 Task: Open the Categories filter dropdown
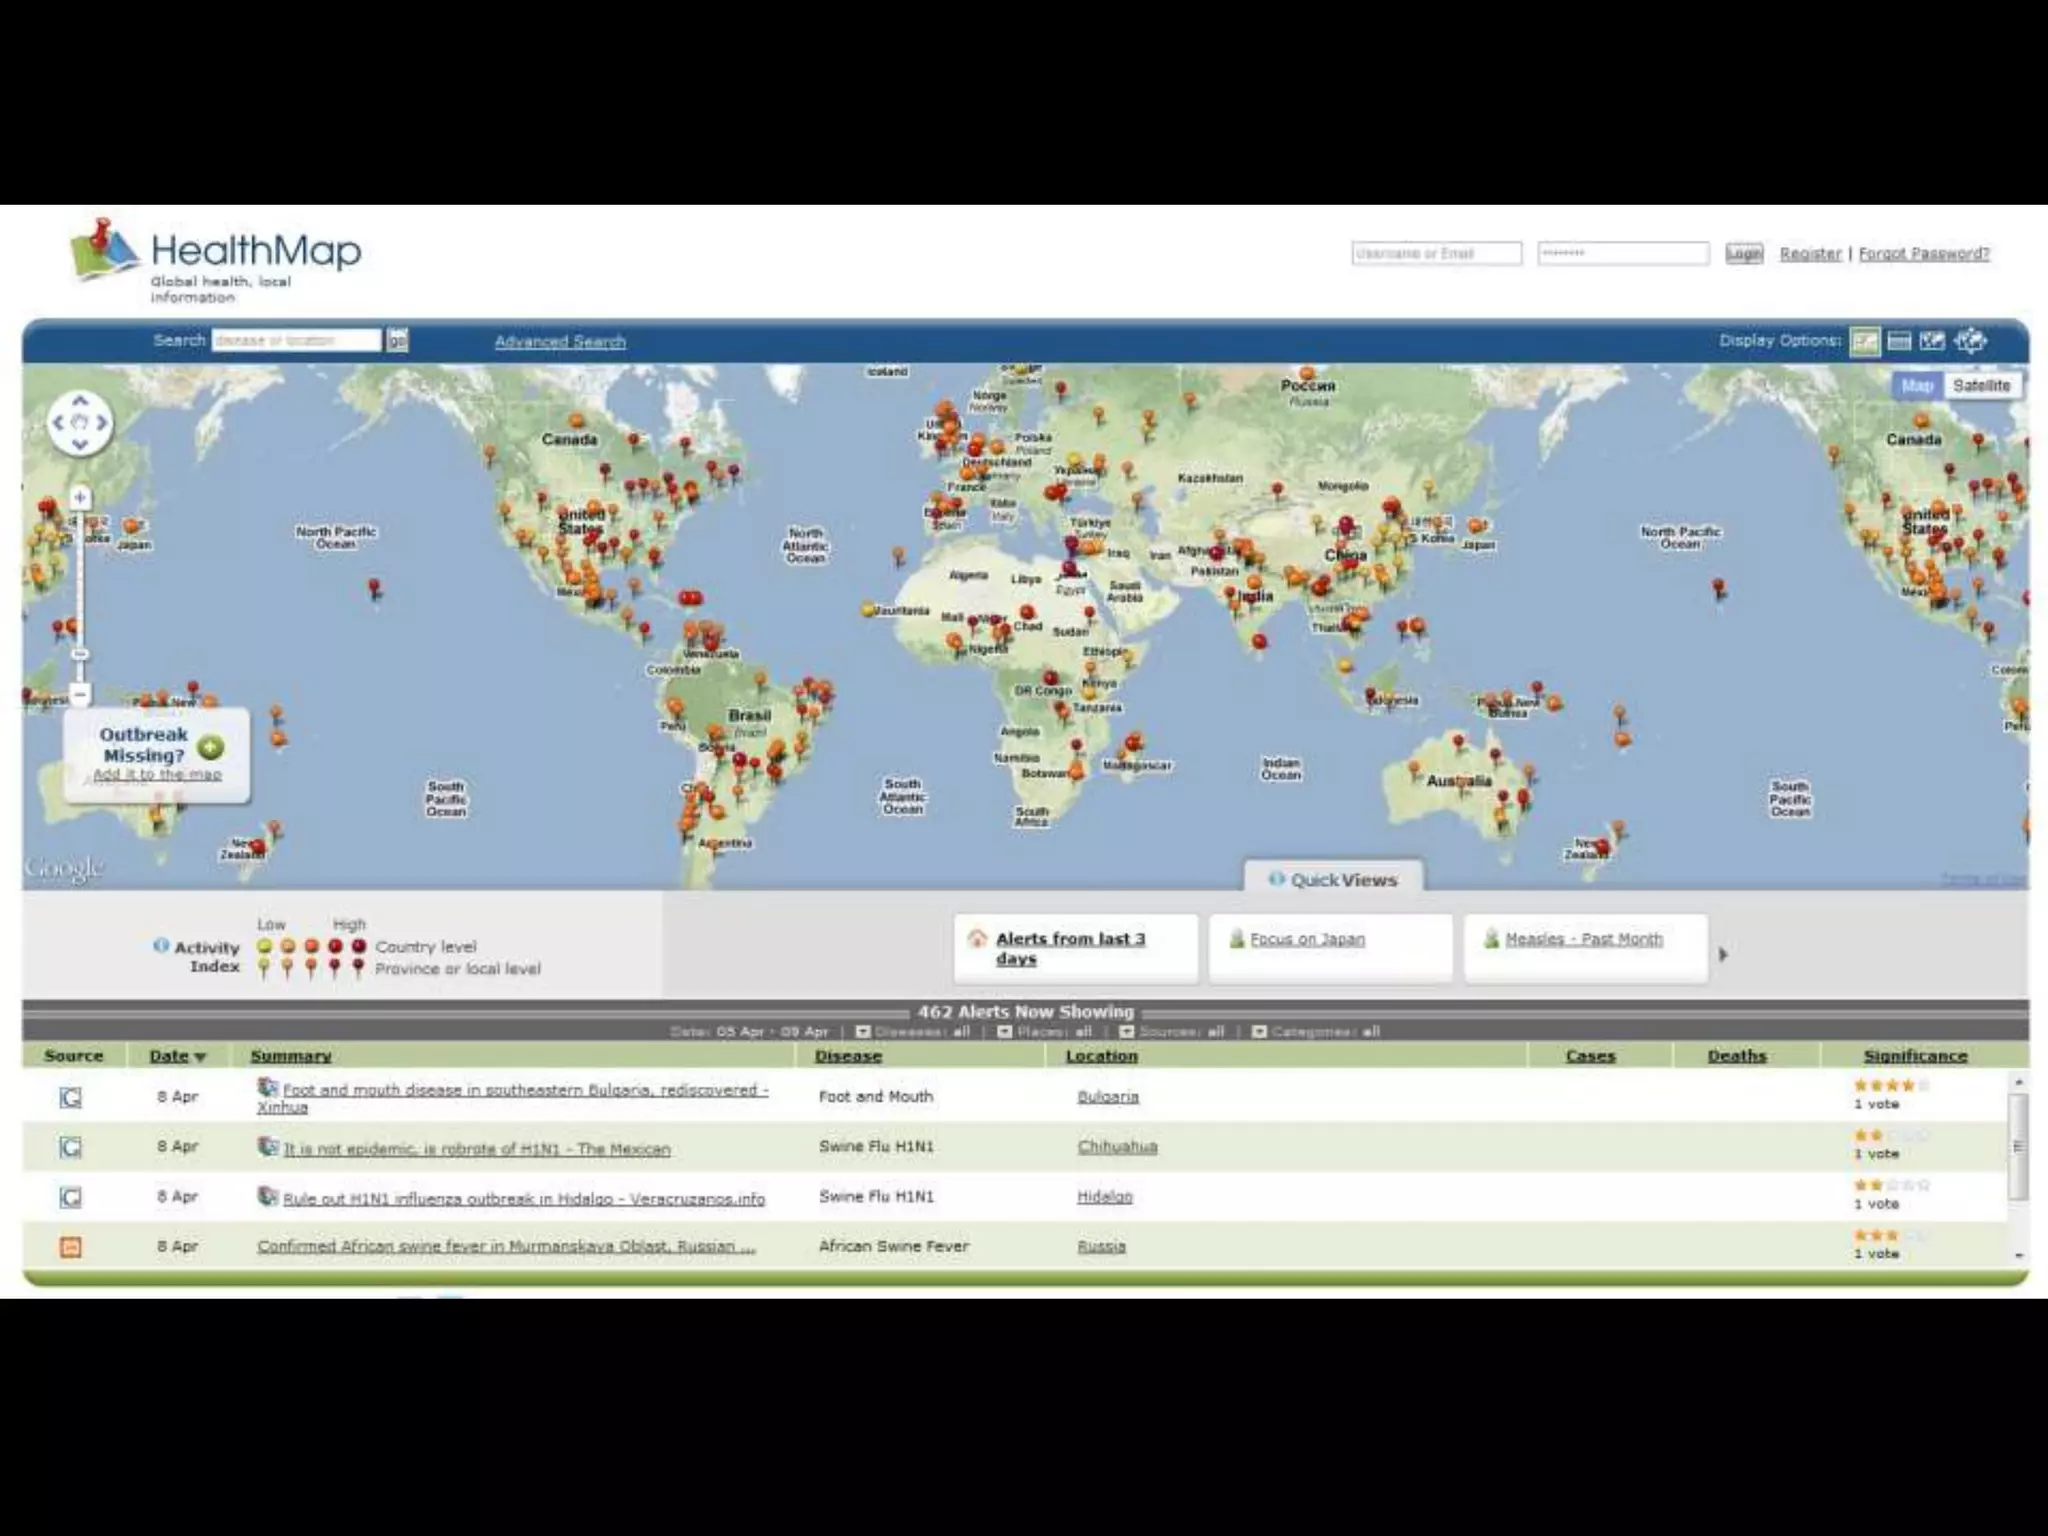tap(1259, 1031)
